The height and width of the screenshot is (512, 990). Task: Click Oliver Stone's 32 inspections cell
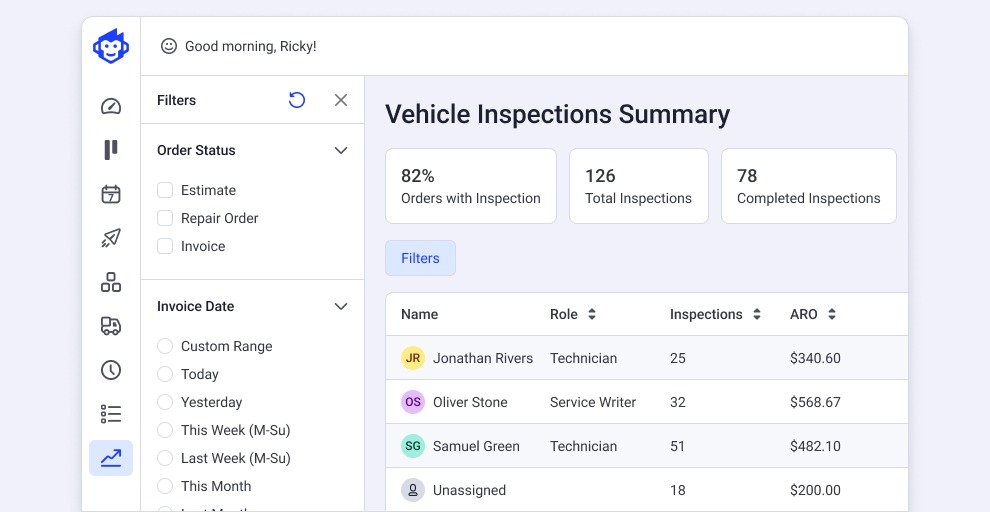[x=677, y=402]
